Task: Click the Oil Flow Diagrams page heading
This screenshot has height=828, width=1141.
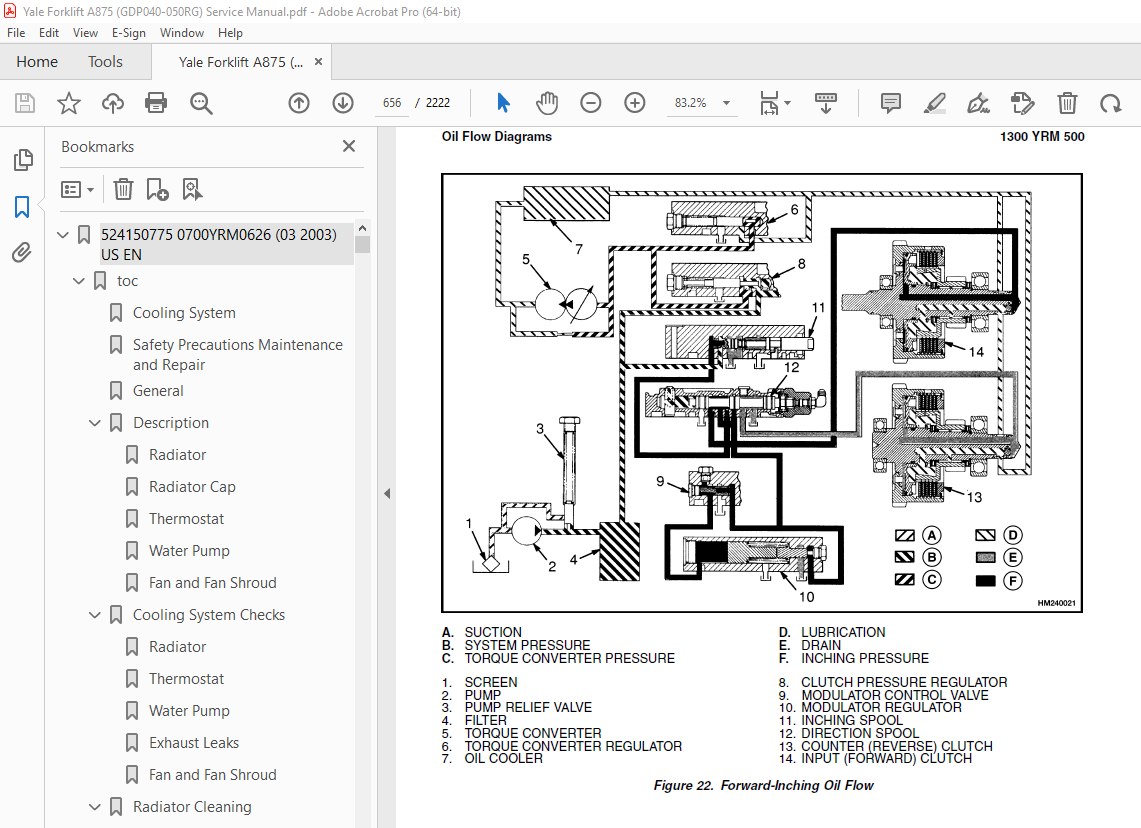Action: (496, 136)
